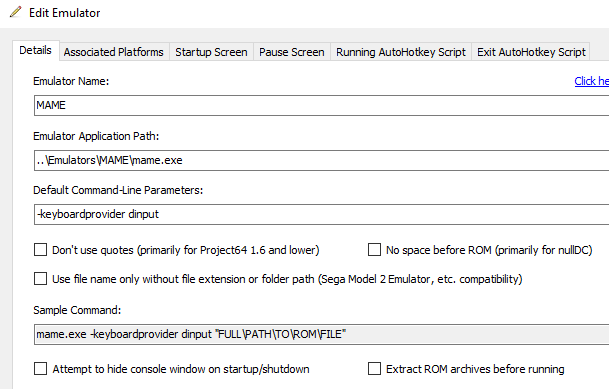This screenshot has width=609, height=389.
Task: Click the Sample Command label
Action: 77,310
